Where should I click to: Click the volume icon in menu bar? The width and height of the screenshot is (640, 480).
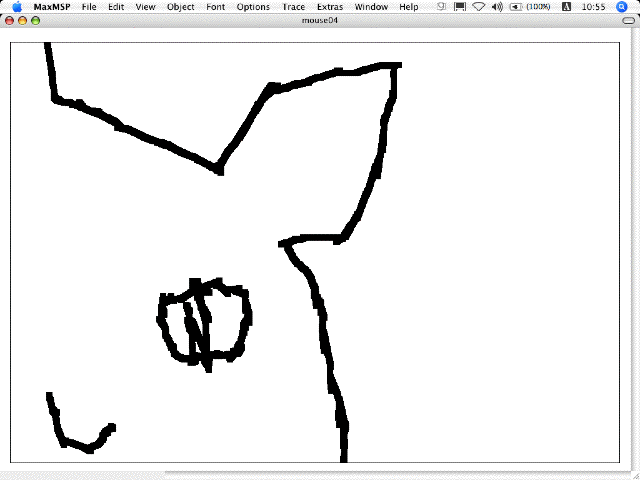tap(497, 7)
